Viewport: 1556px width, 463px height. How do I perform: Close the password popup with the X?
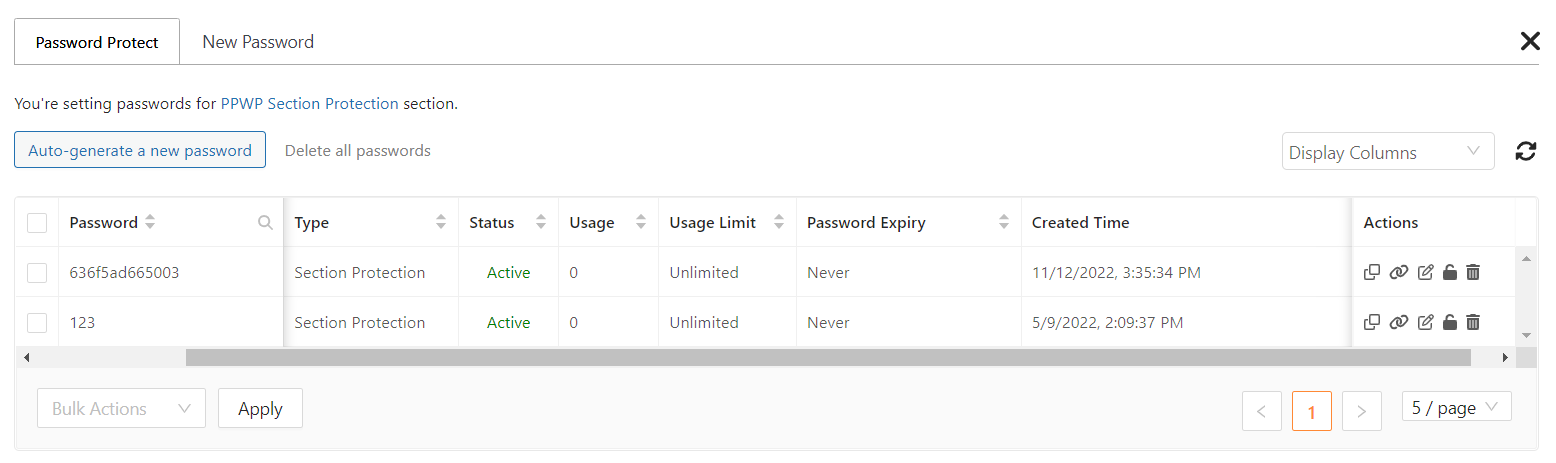point(1530,41)
